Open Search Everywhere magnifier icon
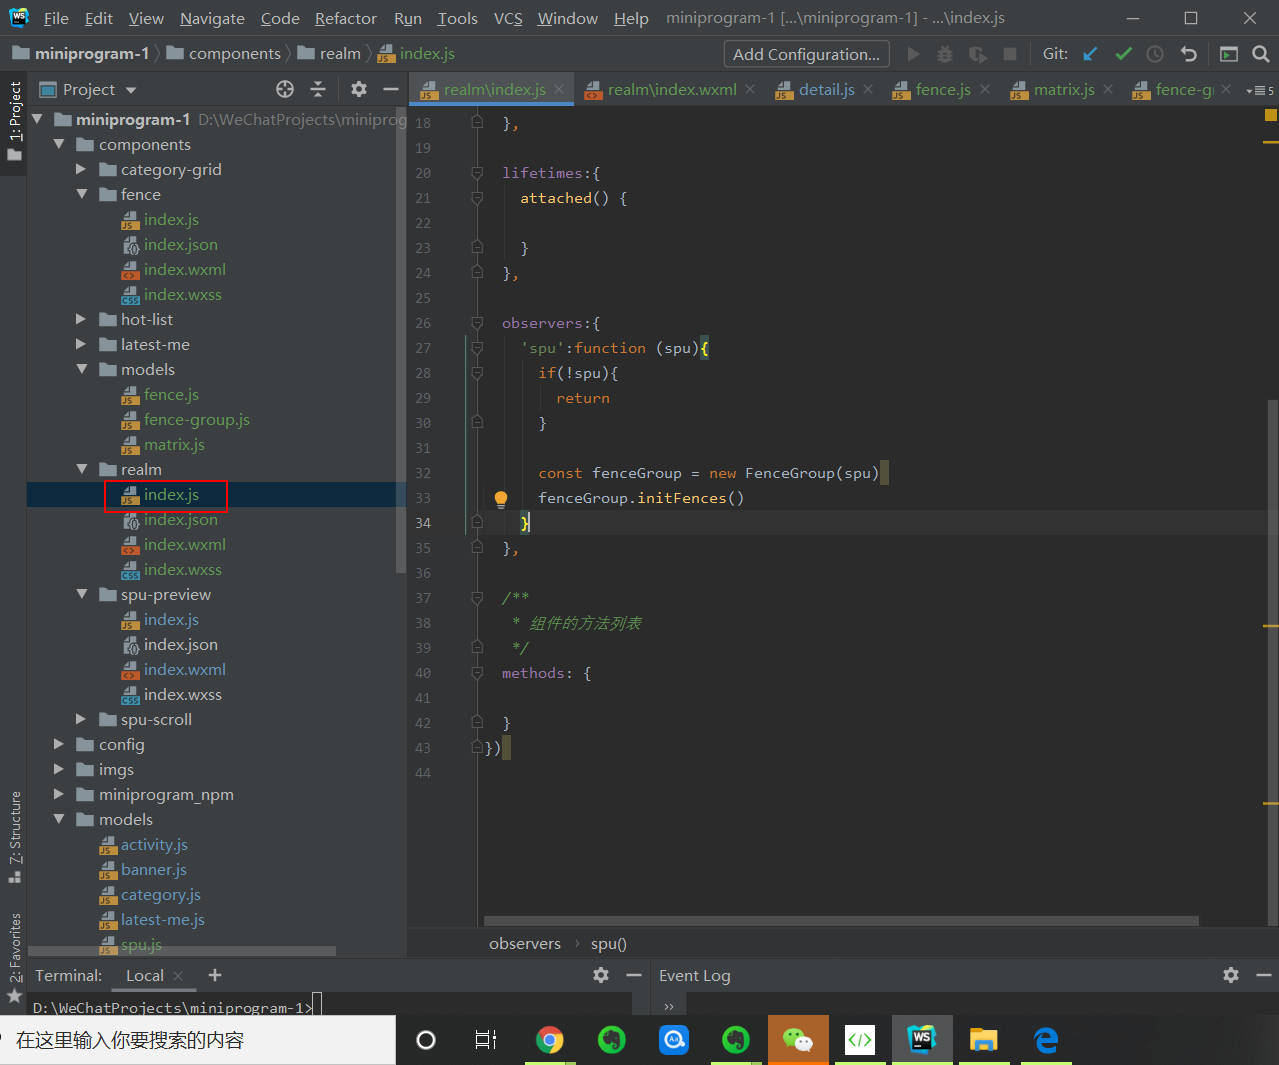This screenshot has width=1279, height=1065. [1261, 54]
